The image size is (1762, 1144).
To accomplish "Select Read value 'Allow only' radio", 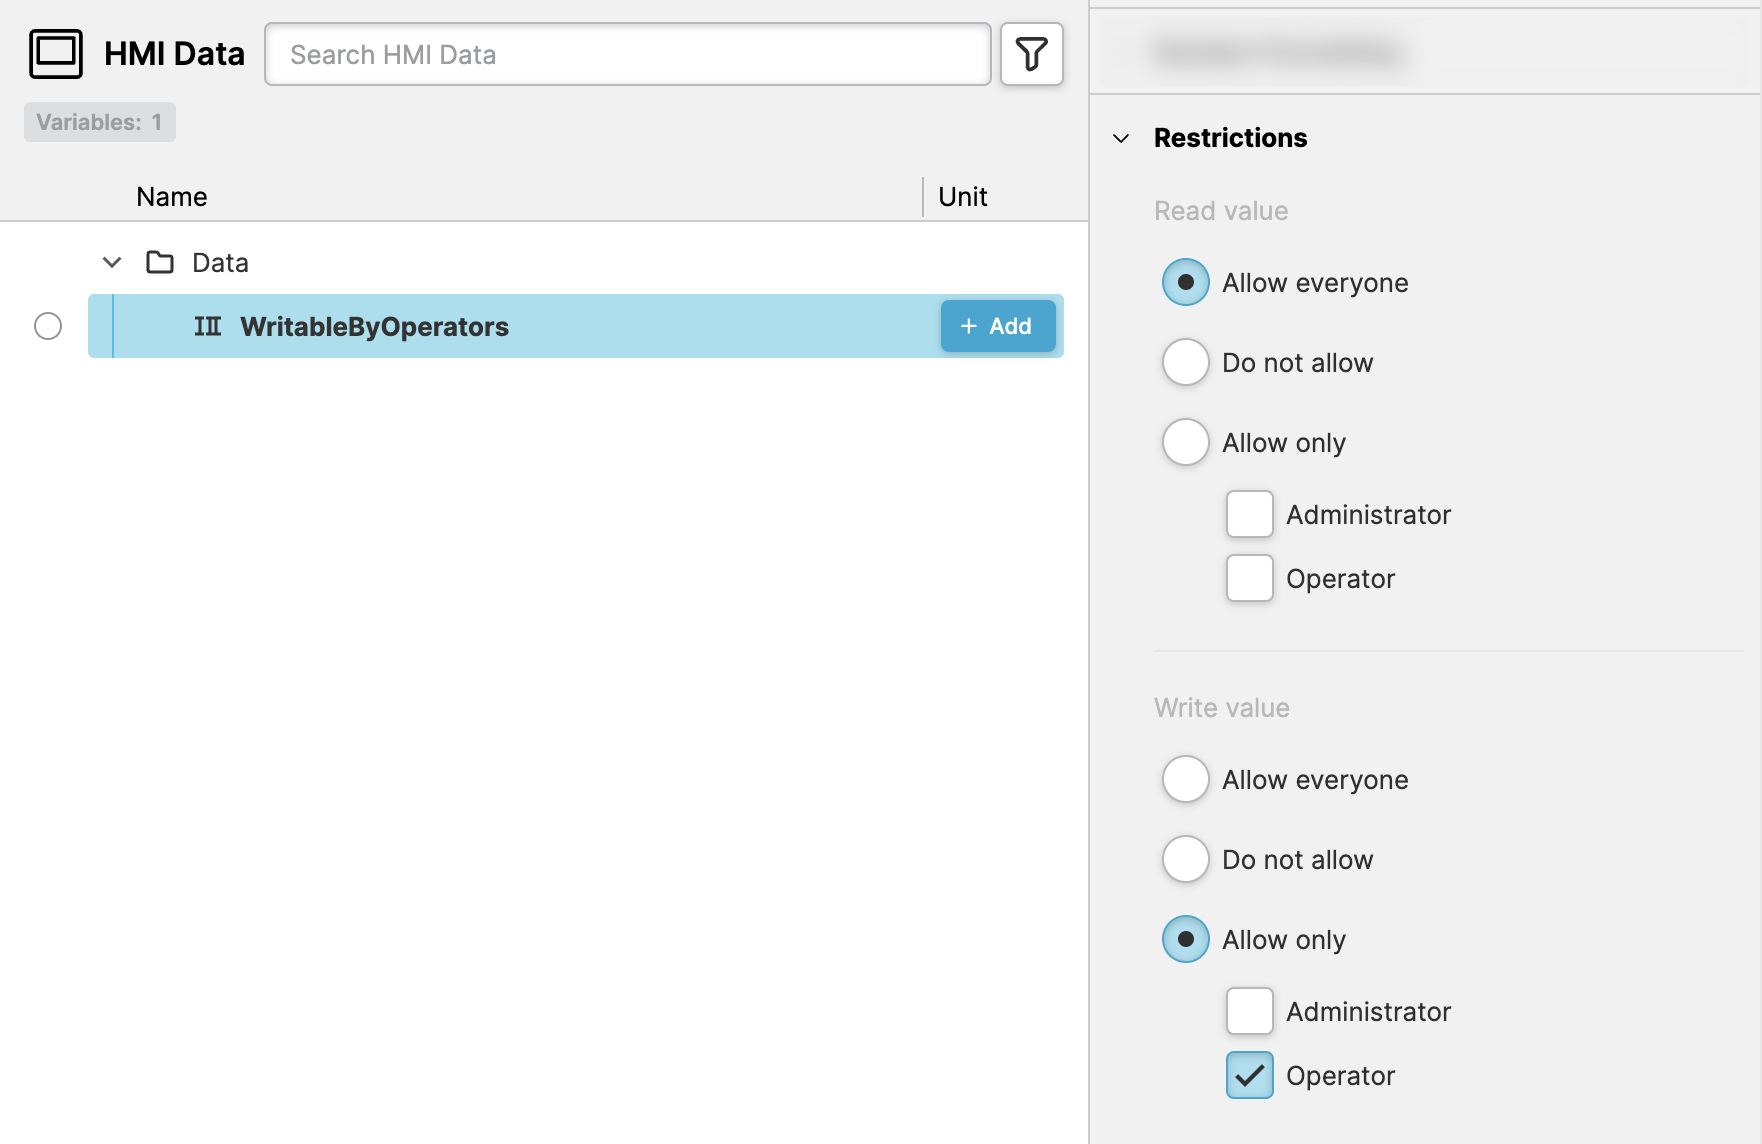I will (x=1186, y=442).
